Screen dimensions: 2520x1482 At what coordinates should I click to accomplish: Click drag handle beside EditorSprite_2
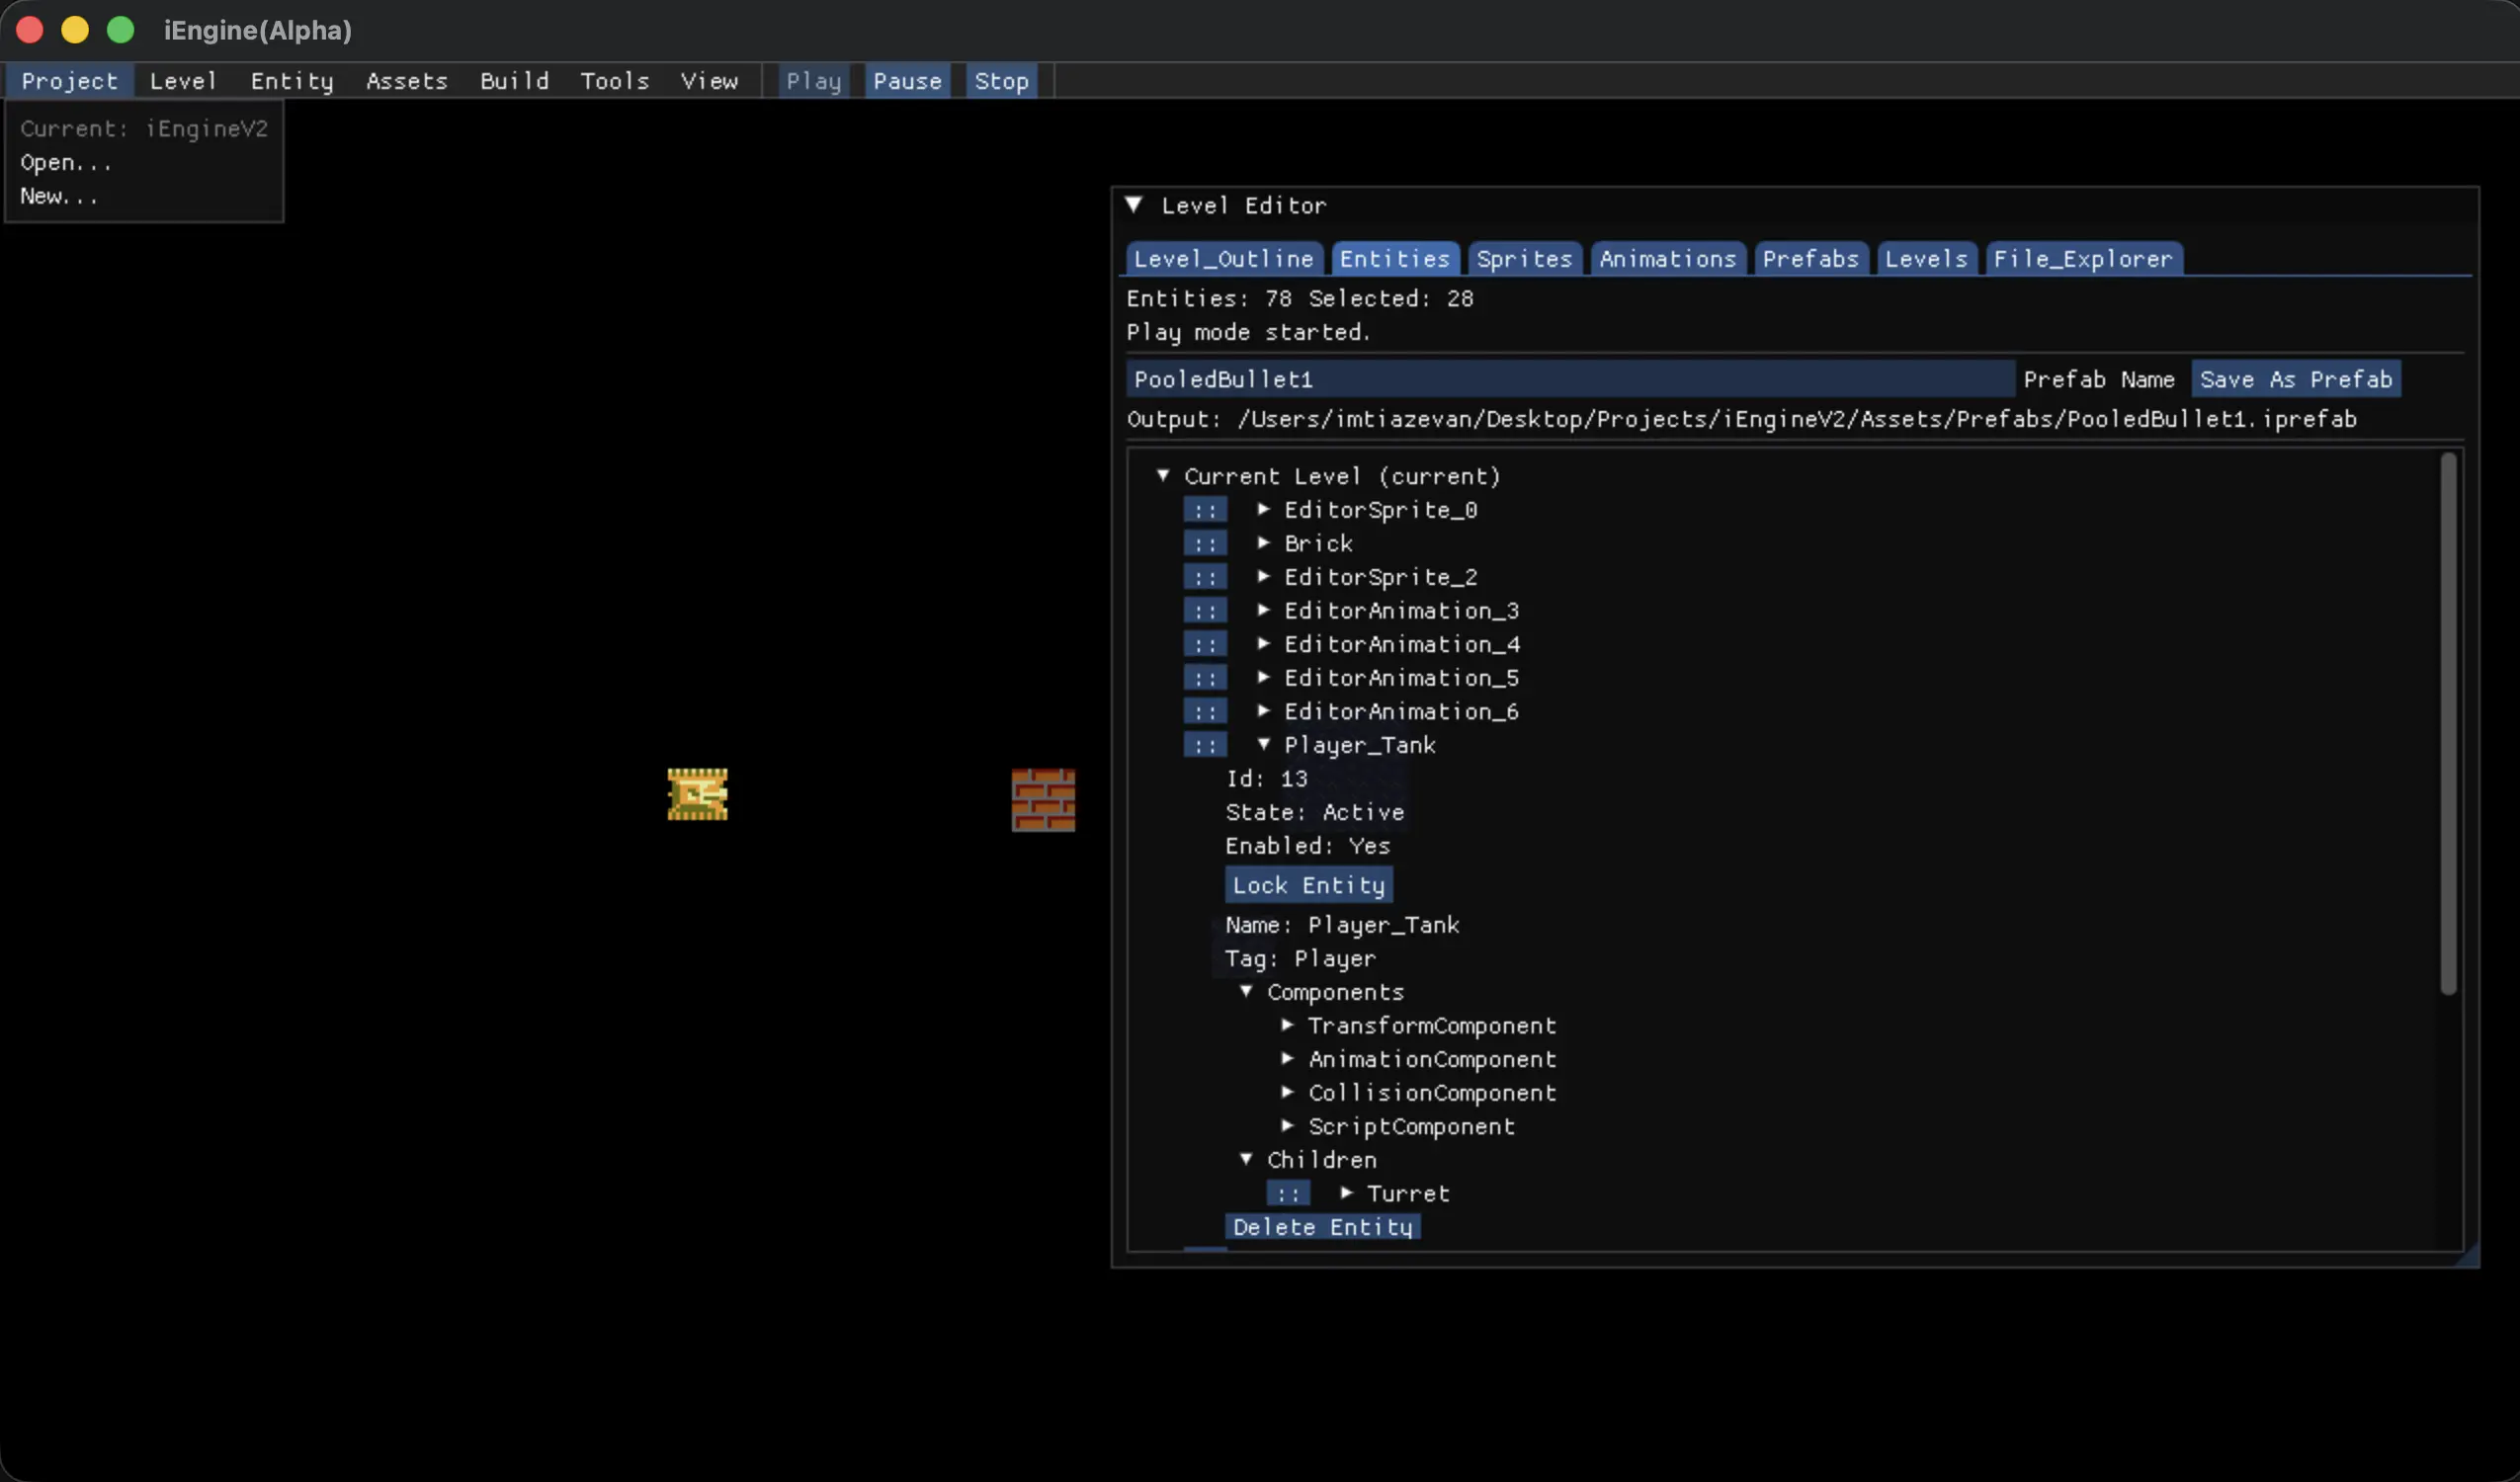(1205, 577)
